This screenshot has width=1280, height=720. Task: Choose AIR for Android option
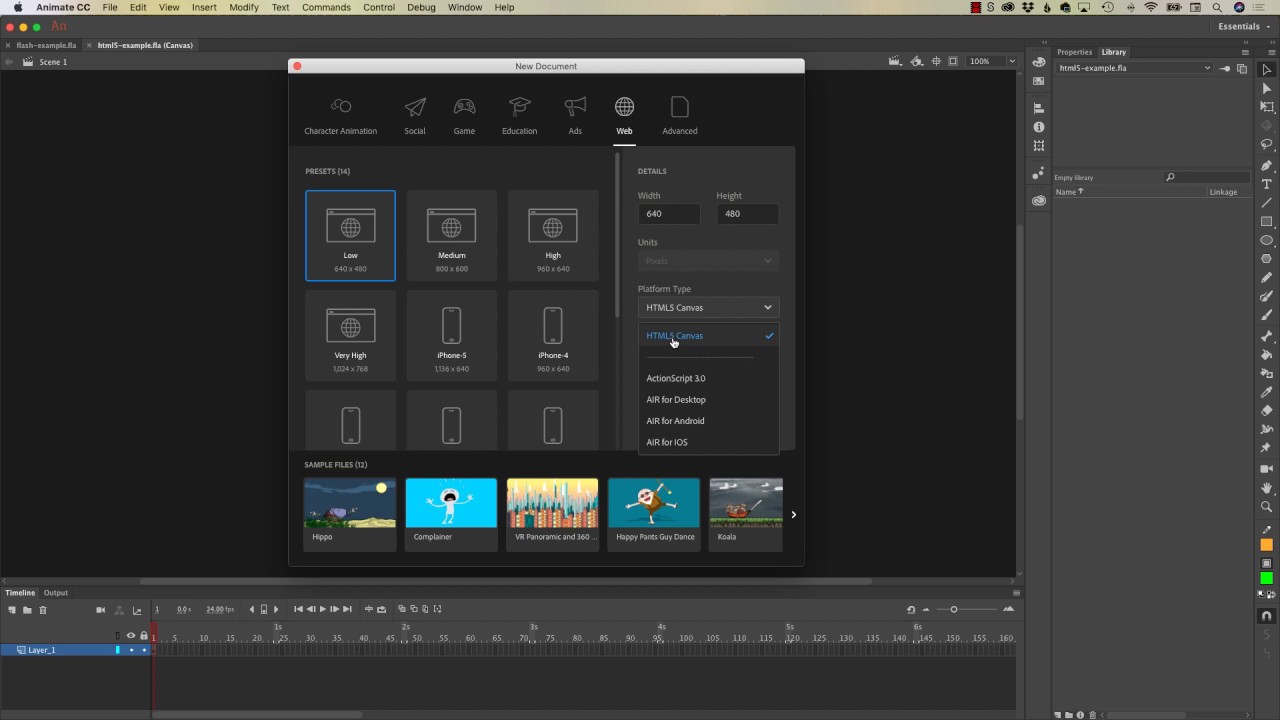point(675,421)
